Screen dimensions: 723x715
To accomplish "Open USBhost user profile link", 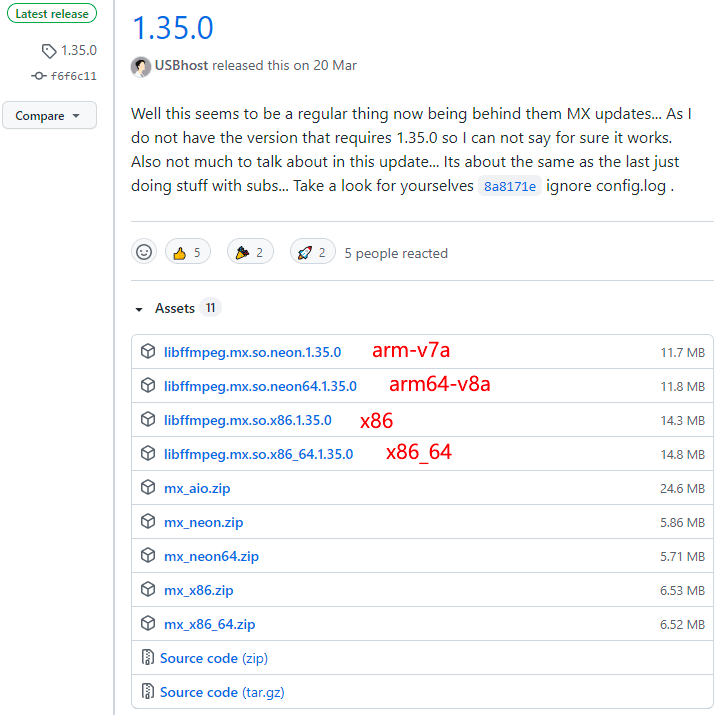I will pyautogui.click(x=181, y=66).
